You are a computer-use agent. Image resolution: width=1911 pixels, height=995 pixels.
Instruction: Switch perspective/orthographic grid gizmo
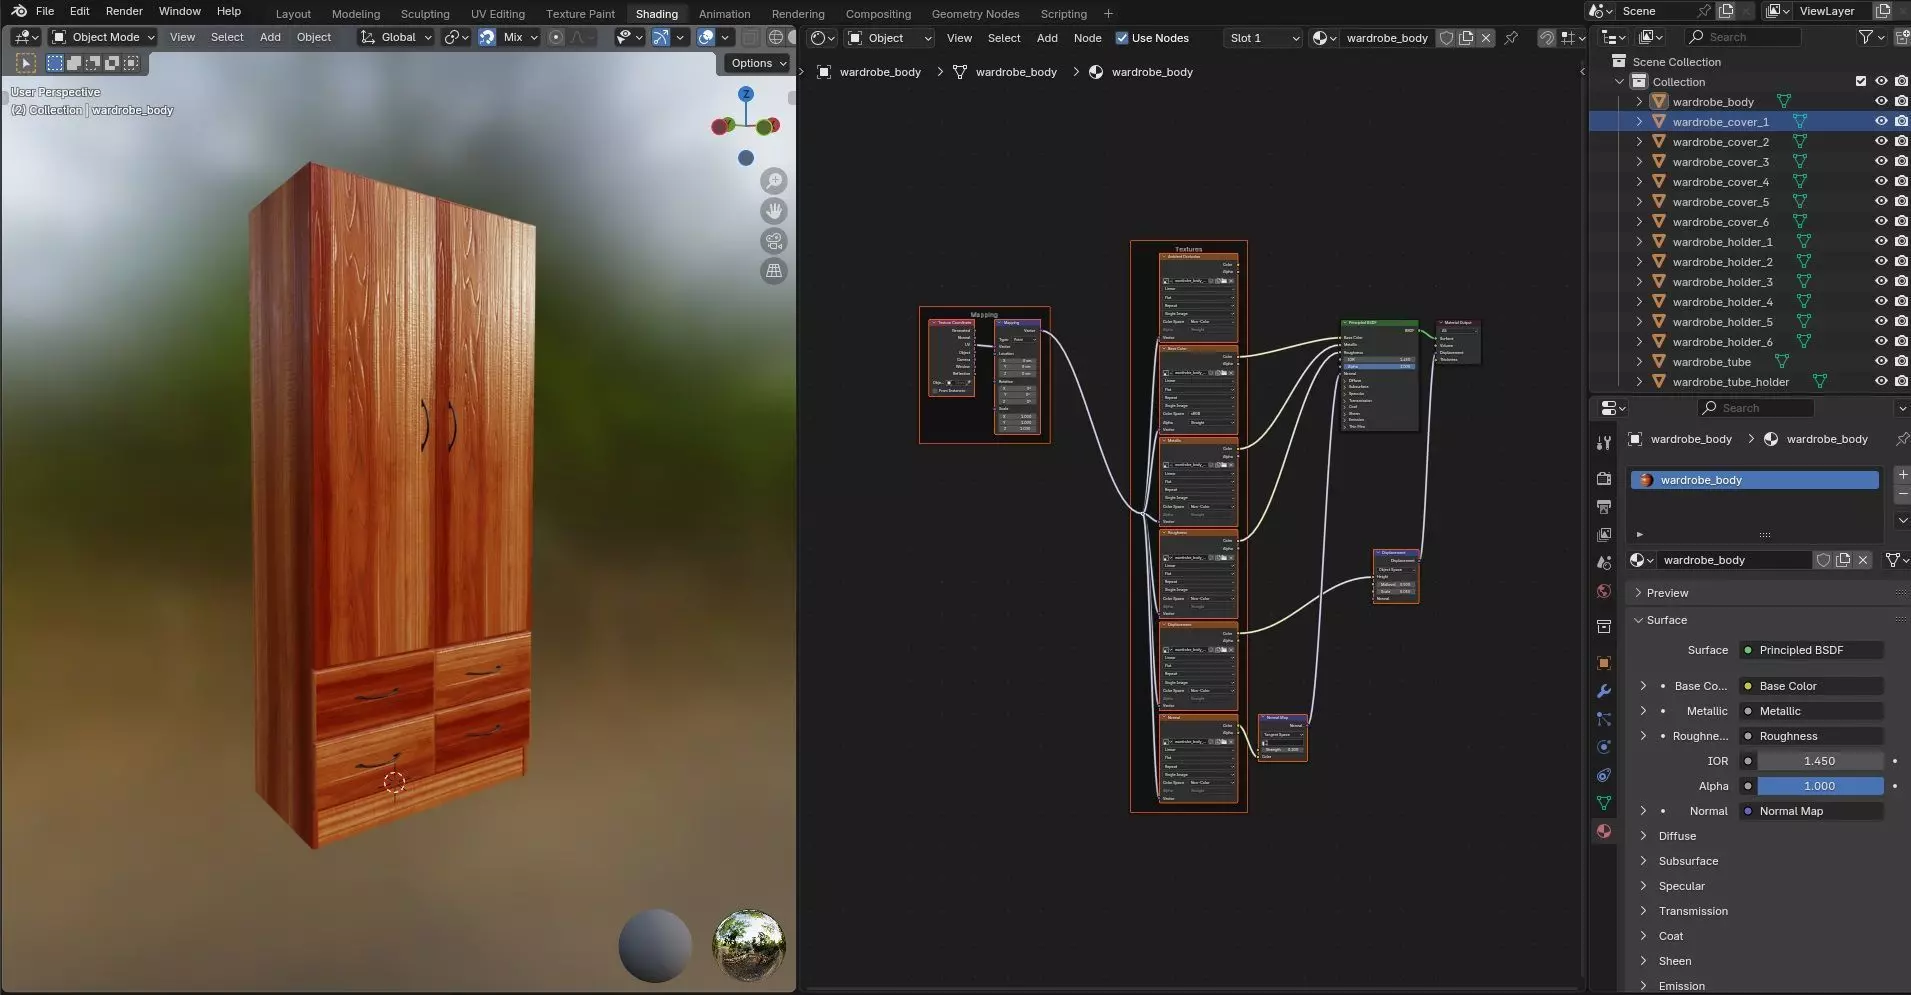pos(774,271)
